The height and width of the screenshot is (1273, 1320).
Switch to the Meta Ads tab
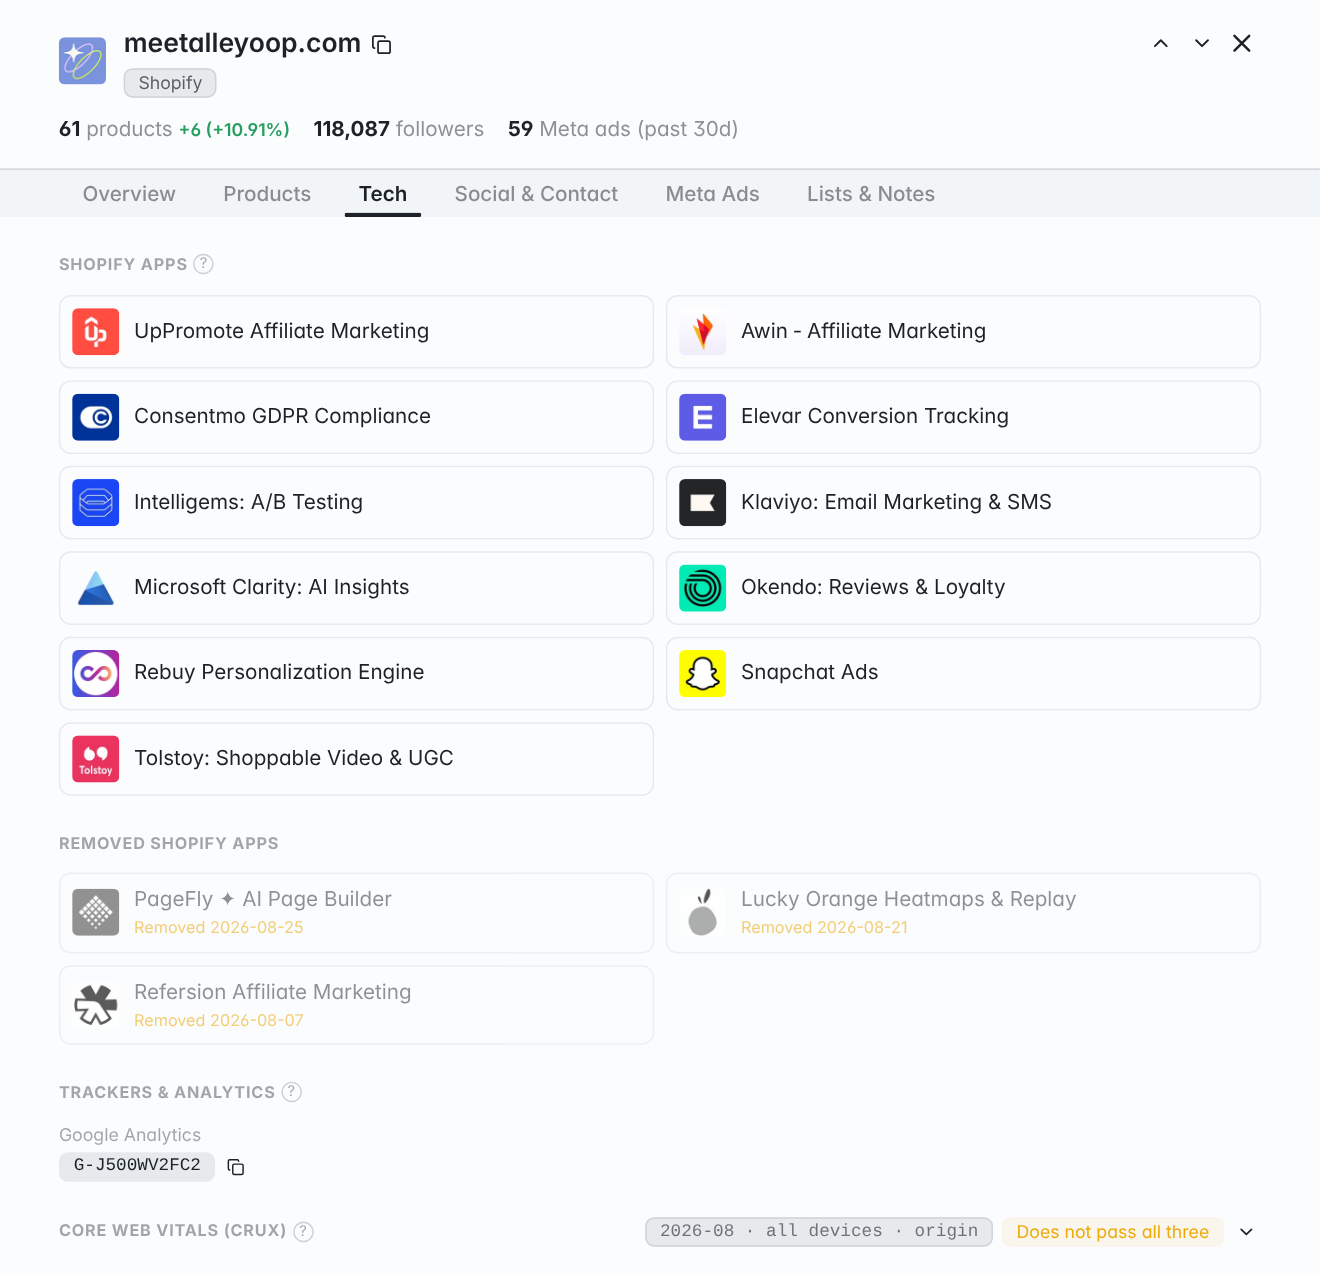point(712,194)
